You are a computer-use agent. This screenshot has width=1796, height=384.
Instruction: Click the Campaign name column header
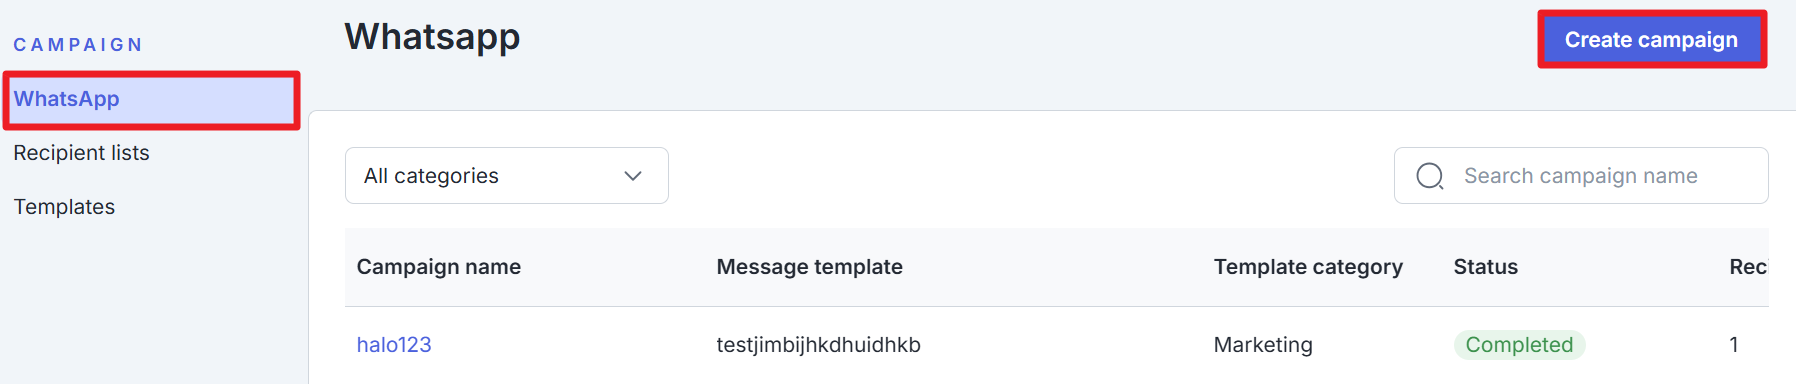click(x=439, y=267)
